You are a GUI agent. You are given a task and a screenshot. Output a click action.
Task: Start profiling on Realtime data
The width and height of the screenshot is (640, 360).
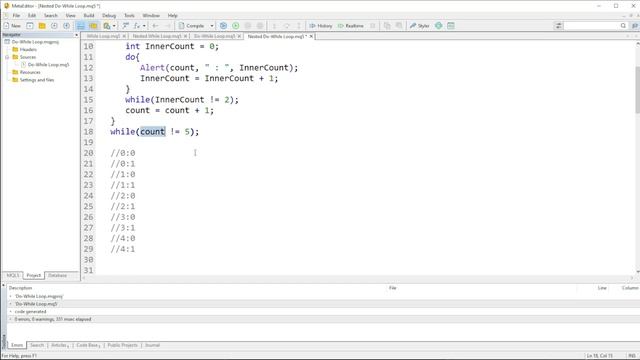point(351,26)
